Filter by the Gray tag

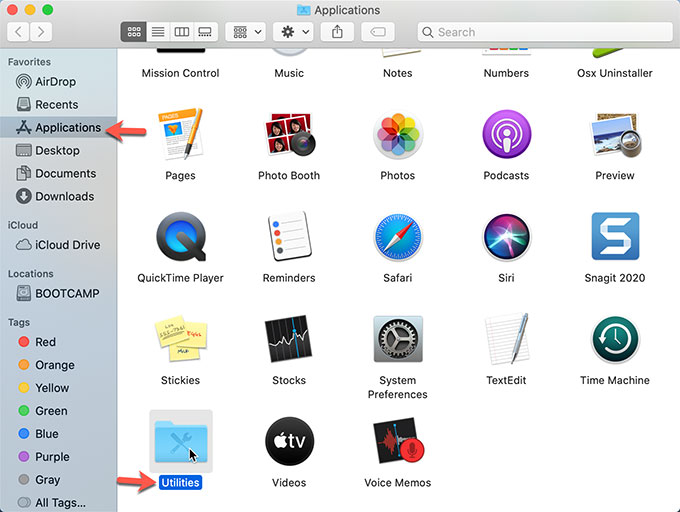[x=58, y=480]
